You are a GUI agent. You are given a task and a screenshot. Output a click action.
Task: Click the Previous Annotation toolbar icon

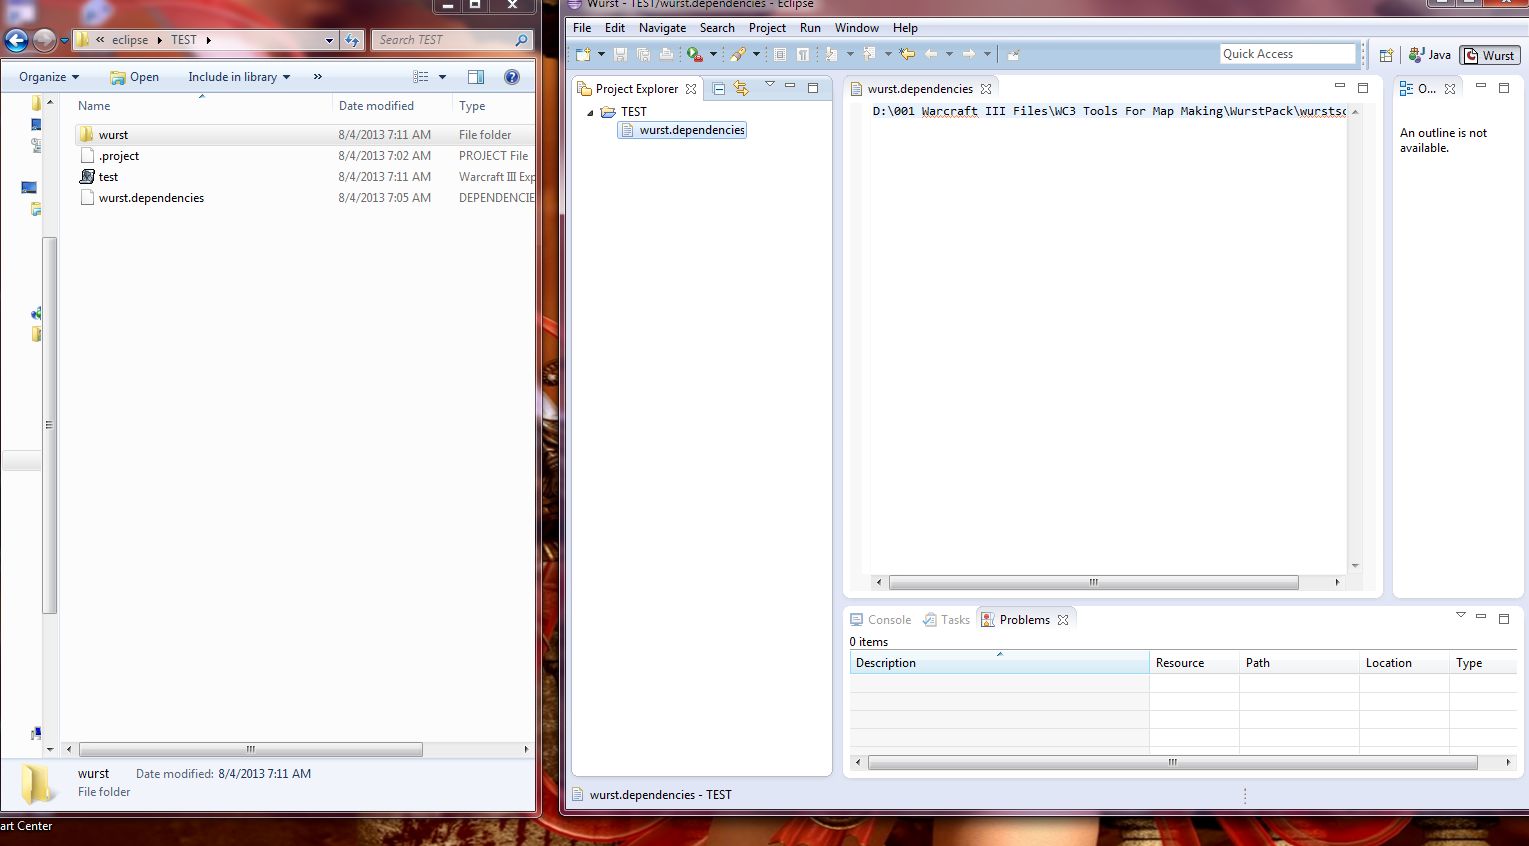coord(869,54)
